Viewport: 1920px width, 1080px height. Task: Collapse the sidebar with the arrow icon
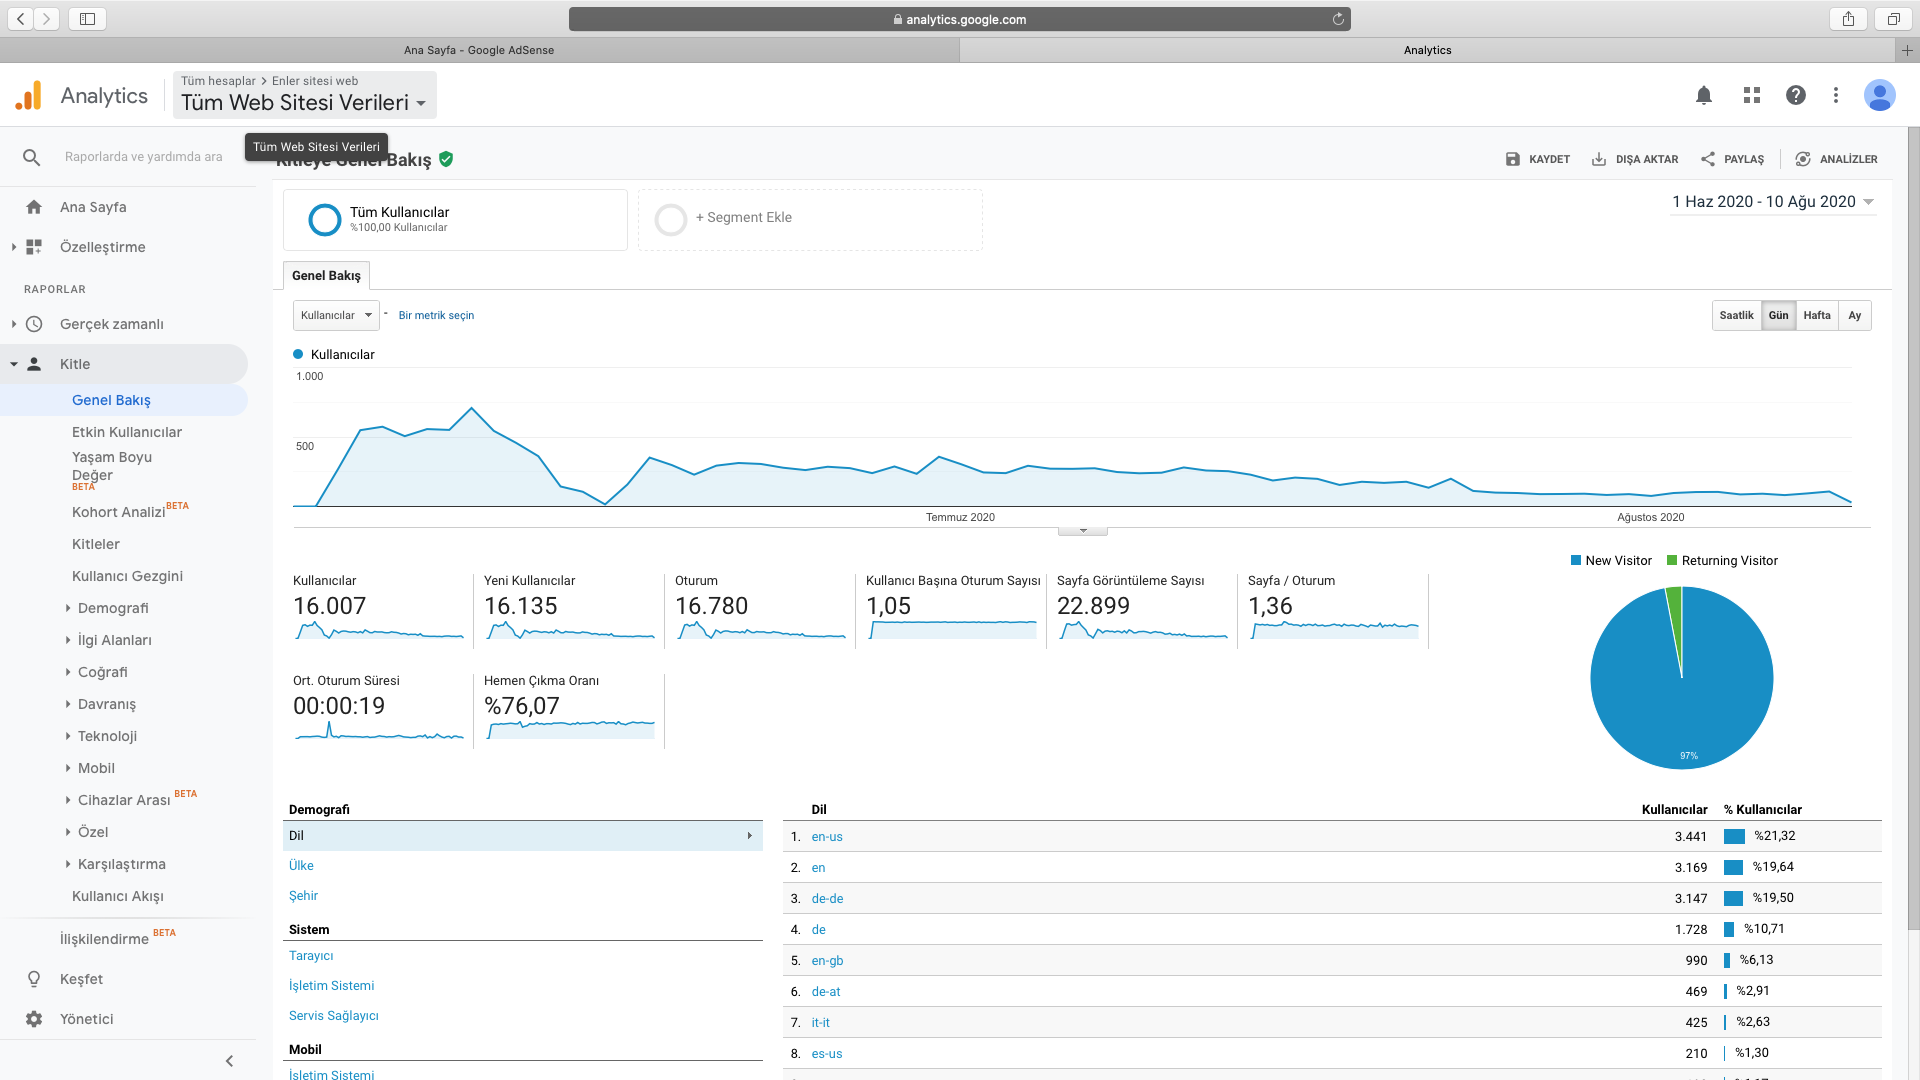point(229,1061)
